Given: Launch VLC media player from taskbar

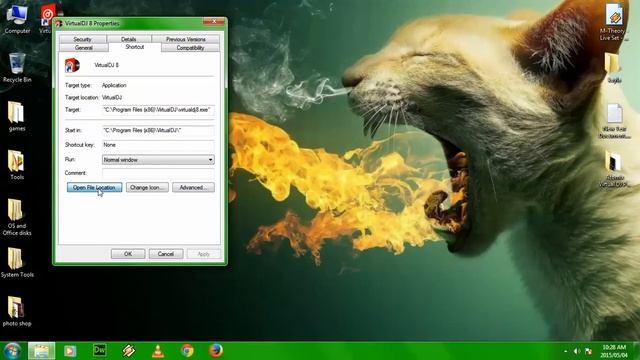Looking at the screenshot, I should point(158,351).
